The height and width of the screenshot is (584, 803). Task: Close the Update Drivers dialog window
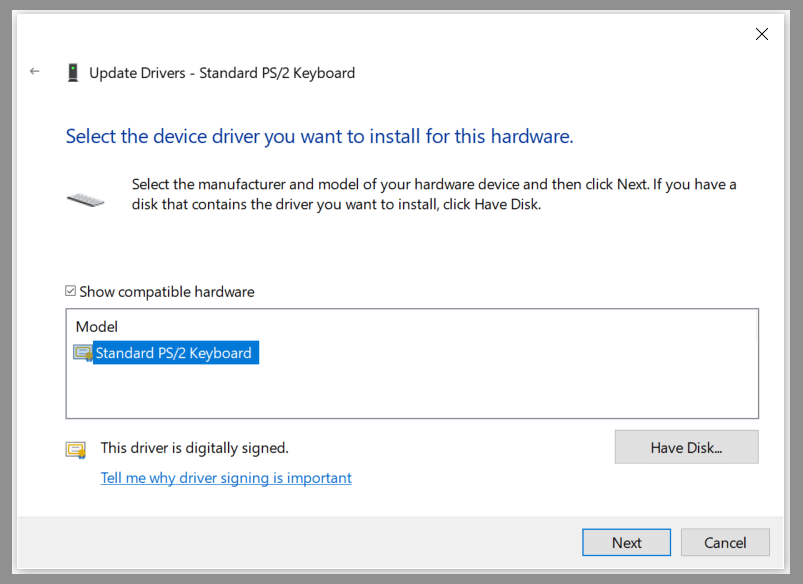[x=762, y=34]
